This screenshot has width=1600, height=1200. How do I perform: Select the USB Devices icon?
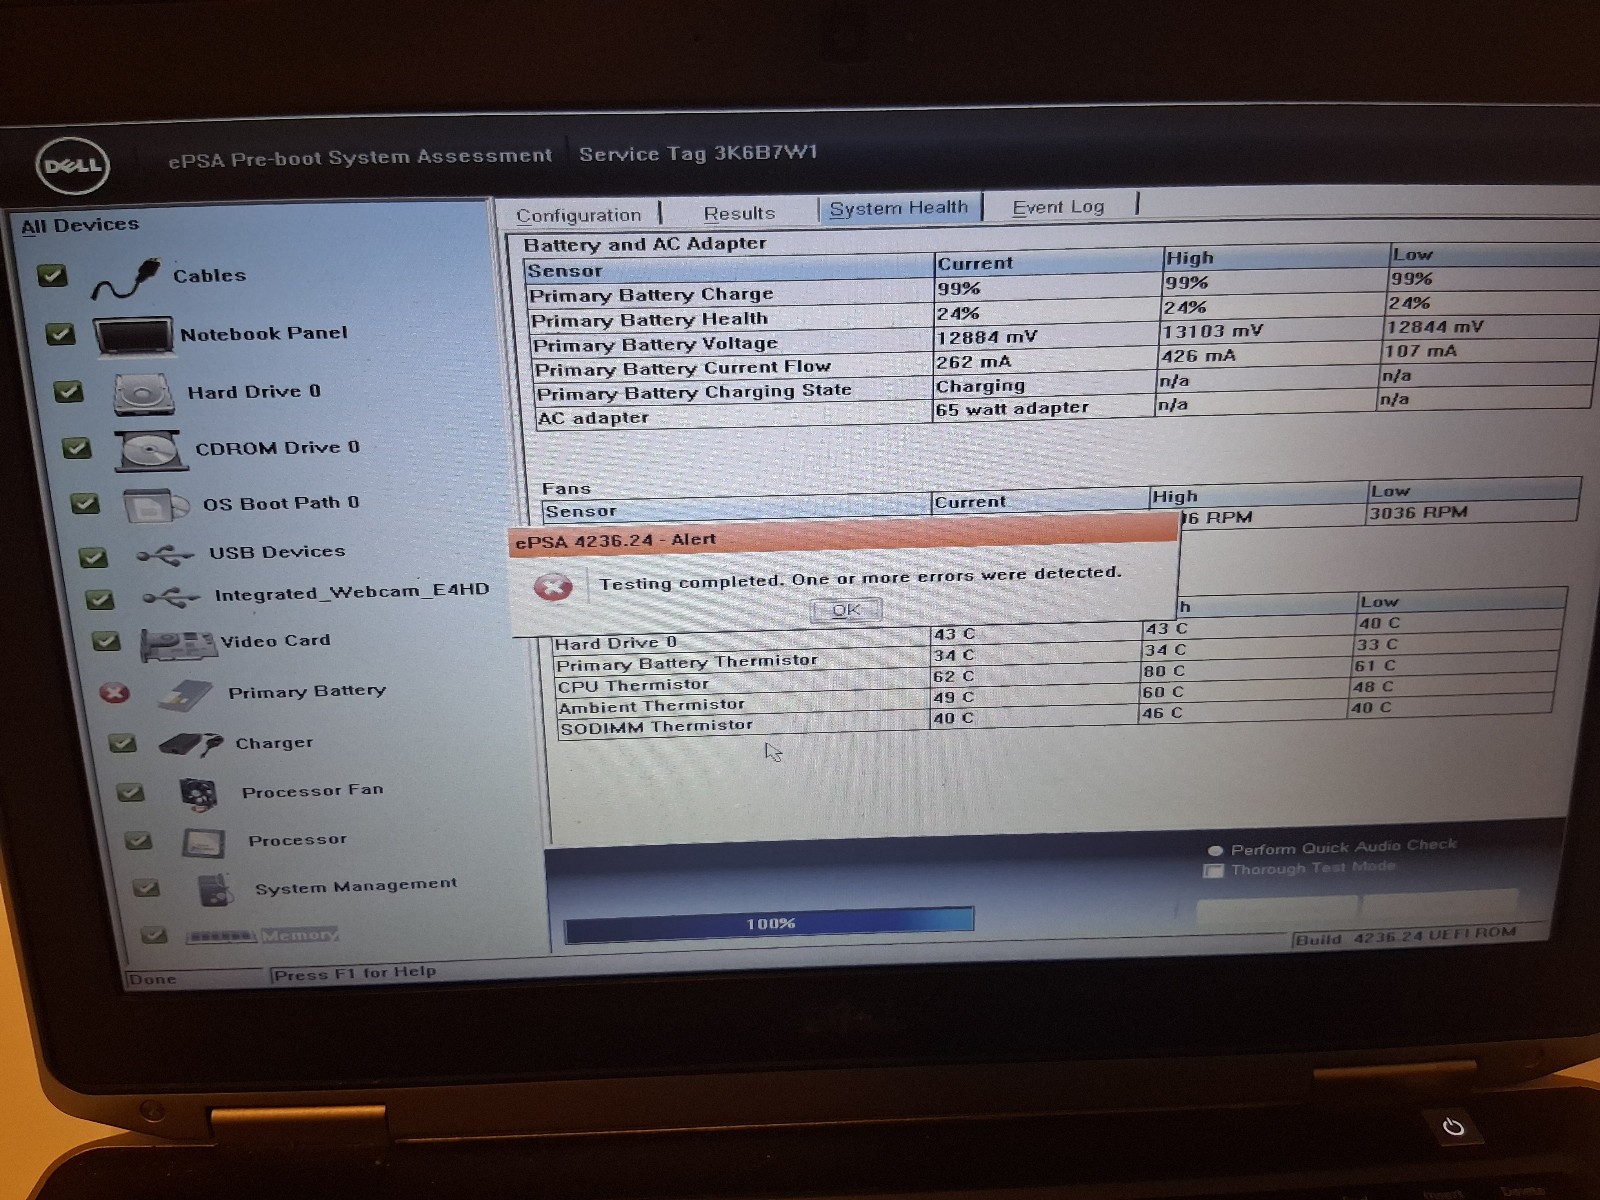click(x=165, y=555)
